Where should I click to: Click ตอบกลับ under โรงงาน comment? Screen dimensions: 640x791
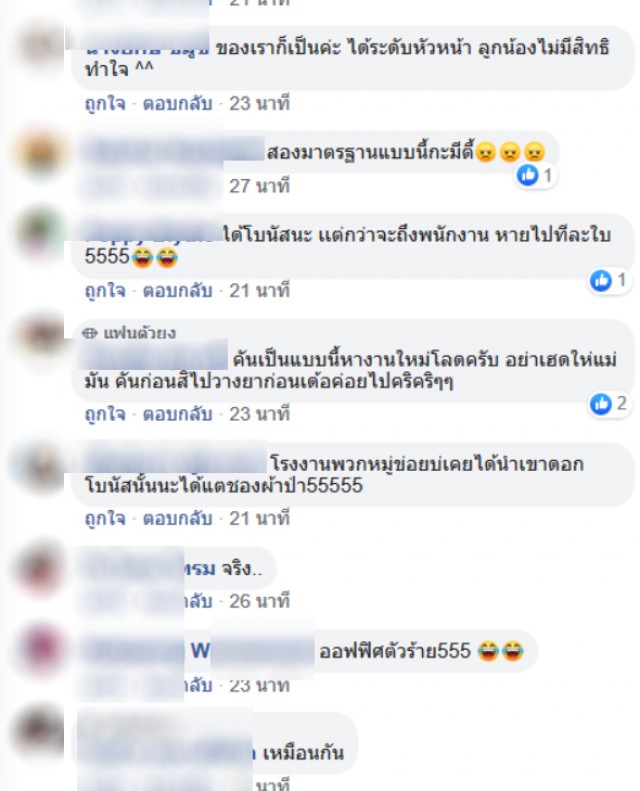click(x=177, y=519)
